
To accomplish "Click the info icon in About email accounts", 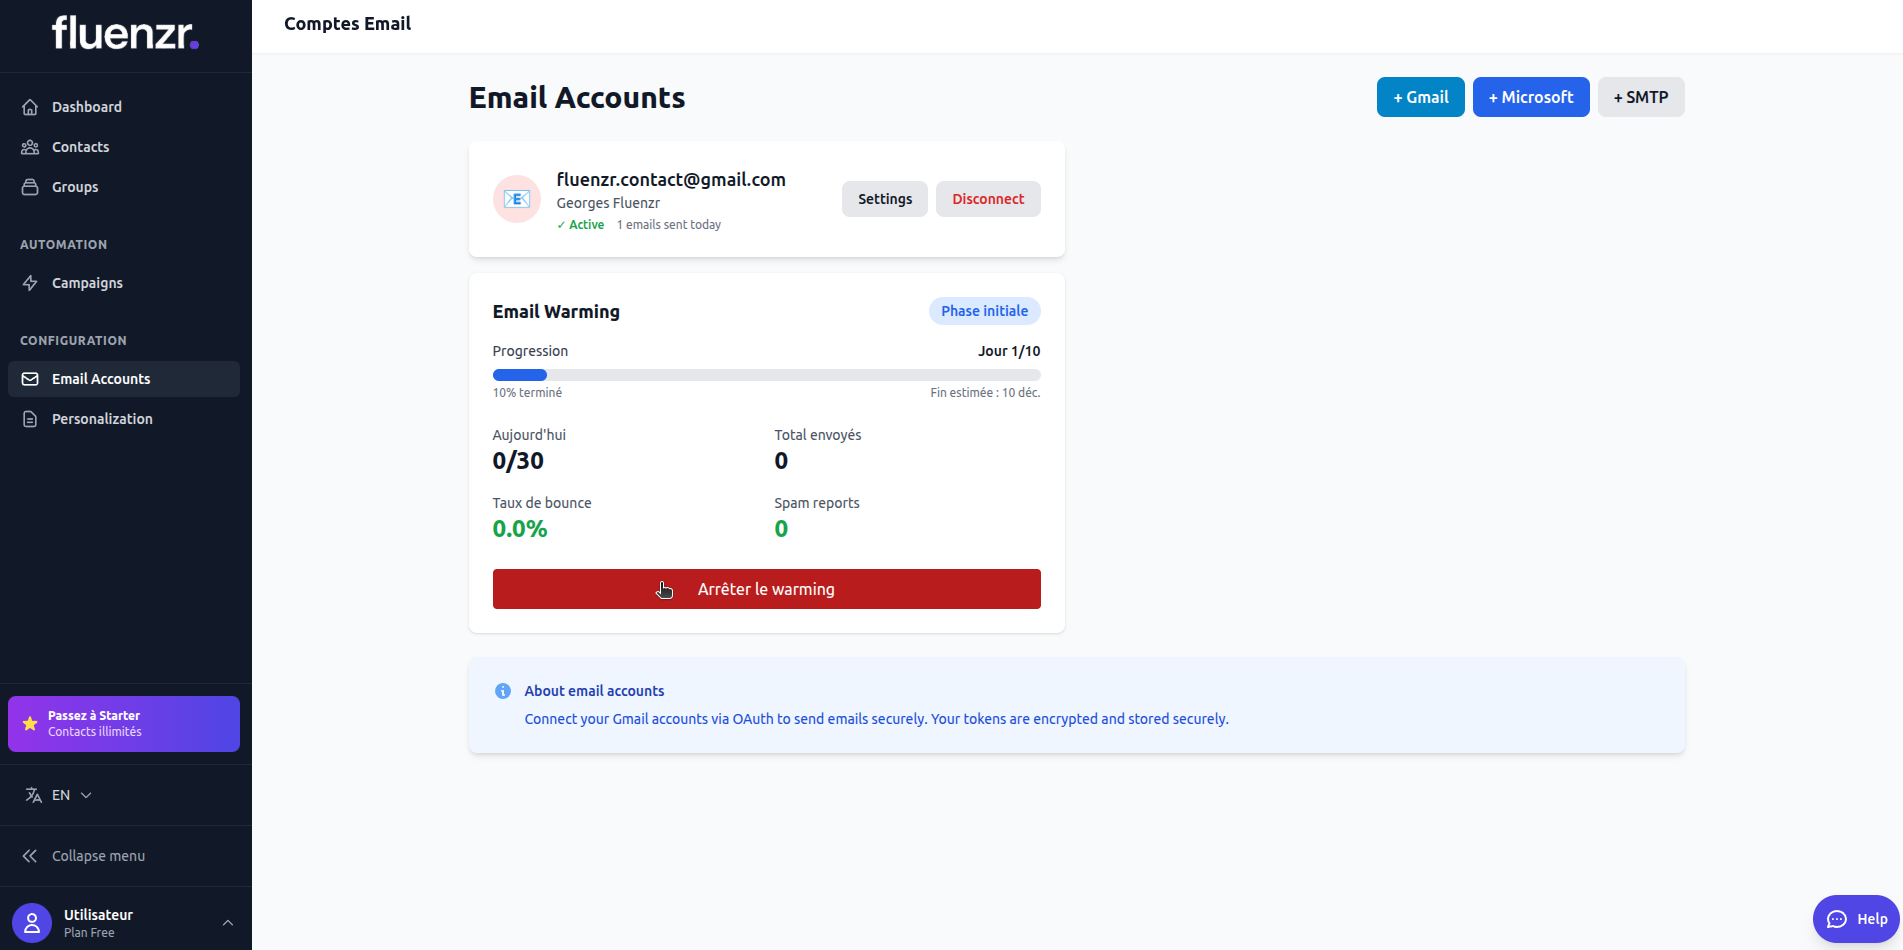I will pos(502,691).
